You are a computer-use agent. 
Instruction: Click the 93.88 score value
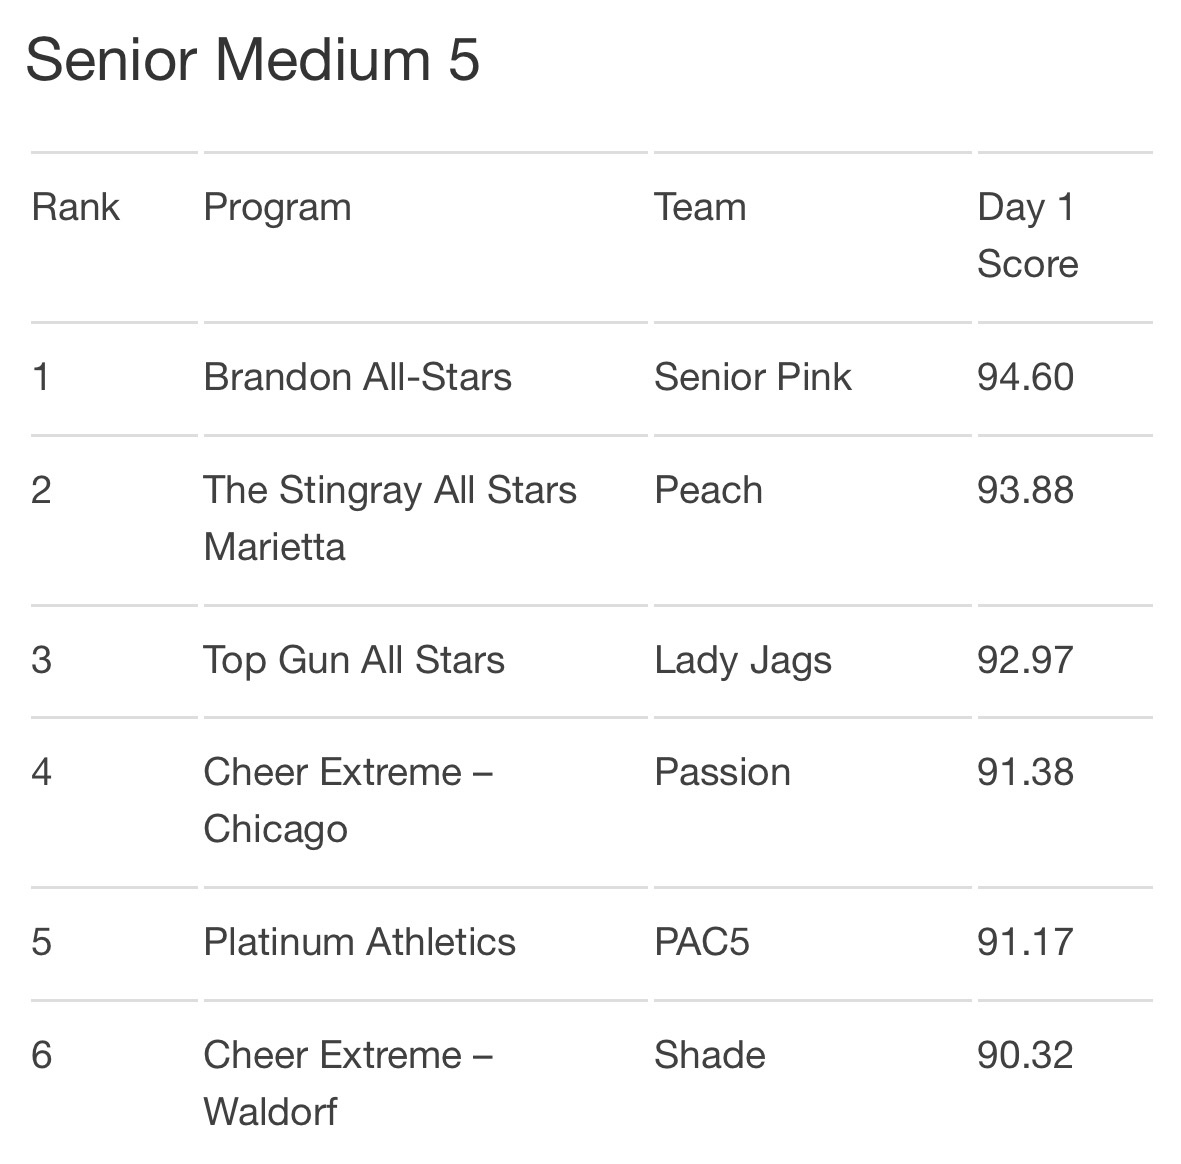1025,490
